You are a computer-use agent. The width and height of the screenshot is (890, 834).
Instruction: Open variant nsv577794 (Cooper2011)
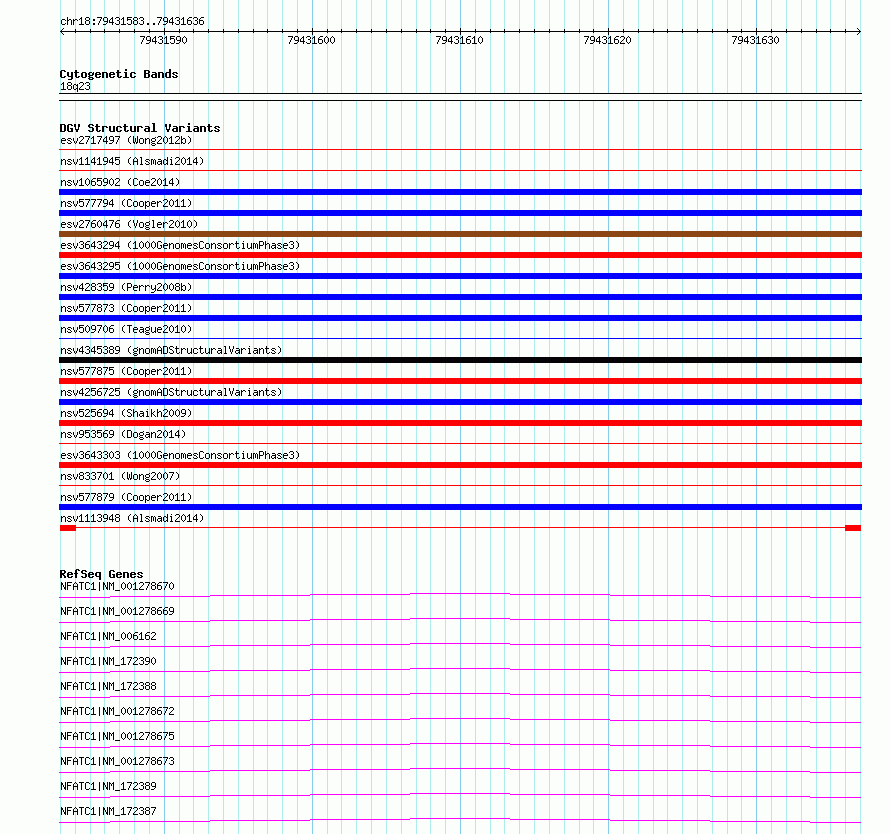(x=126, y=203)
